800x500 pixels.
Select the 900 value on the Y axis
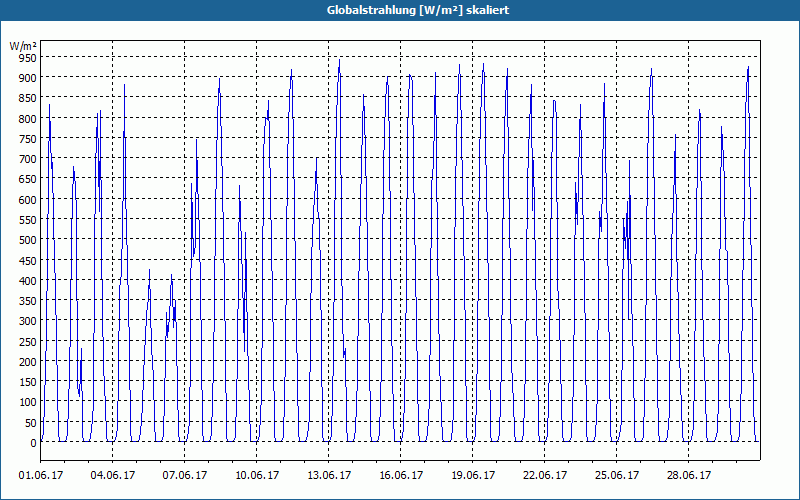click(28, 78)
